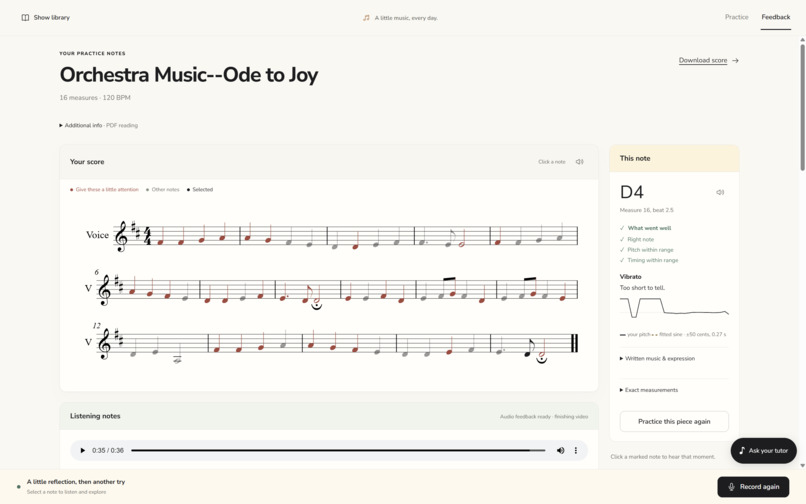This screenshot has height=504, width=806.
Task: Click the page vertical scrollbar
Action: coord(802,107)
